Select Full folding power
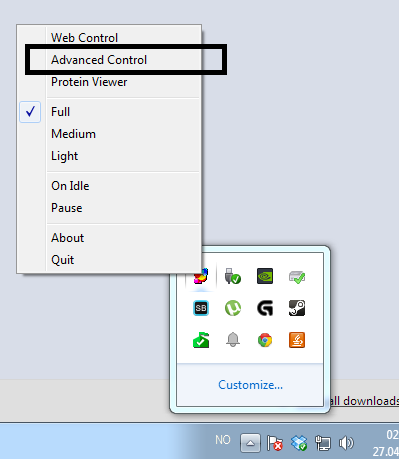The width and height of the screenshot is (399, 459). pyautogui.click(x=109, y=112)
